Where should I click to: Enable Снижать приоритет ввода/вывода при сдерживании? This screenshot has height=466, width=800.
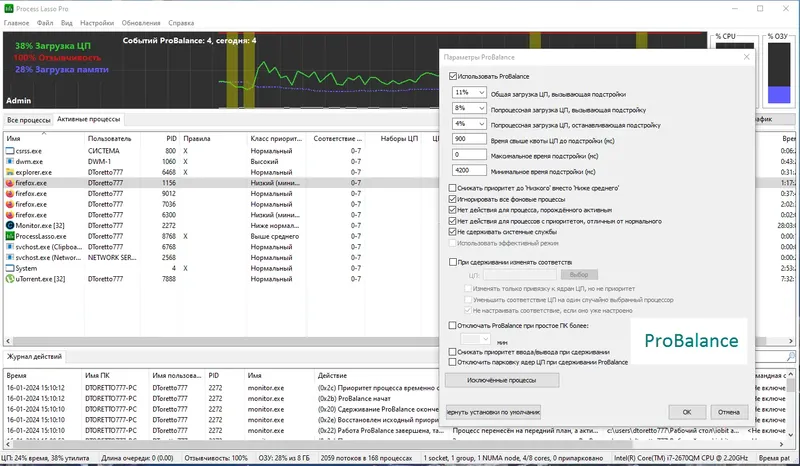click(x=453, y=352)
